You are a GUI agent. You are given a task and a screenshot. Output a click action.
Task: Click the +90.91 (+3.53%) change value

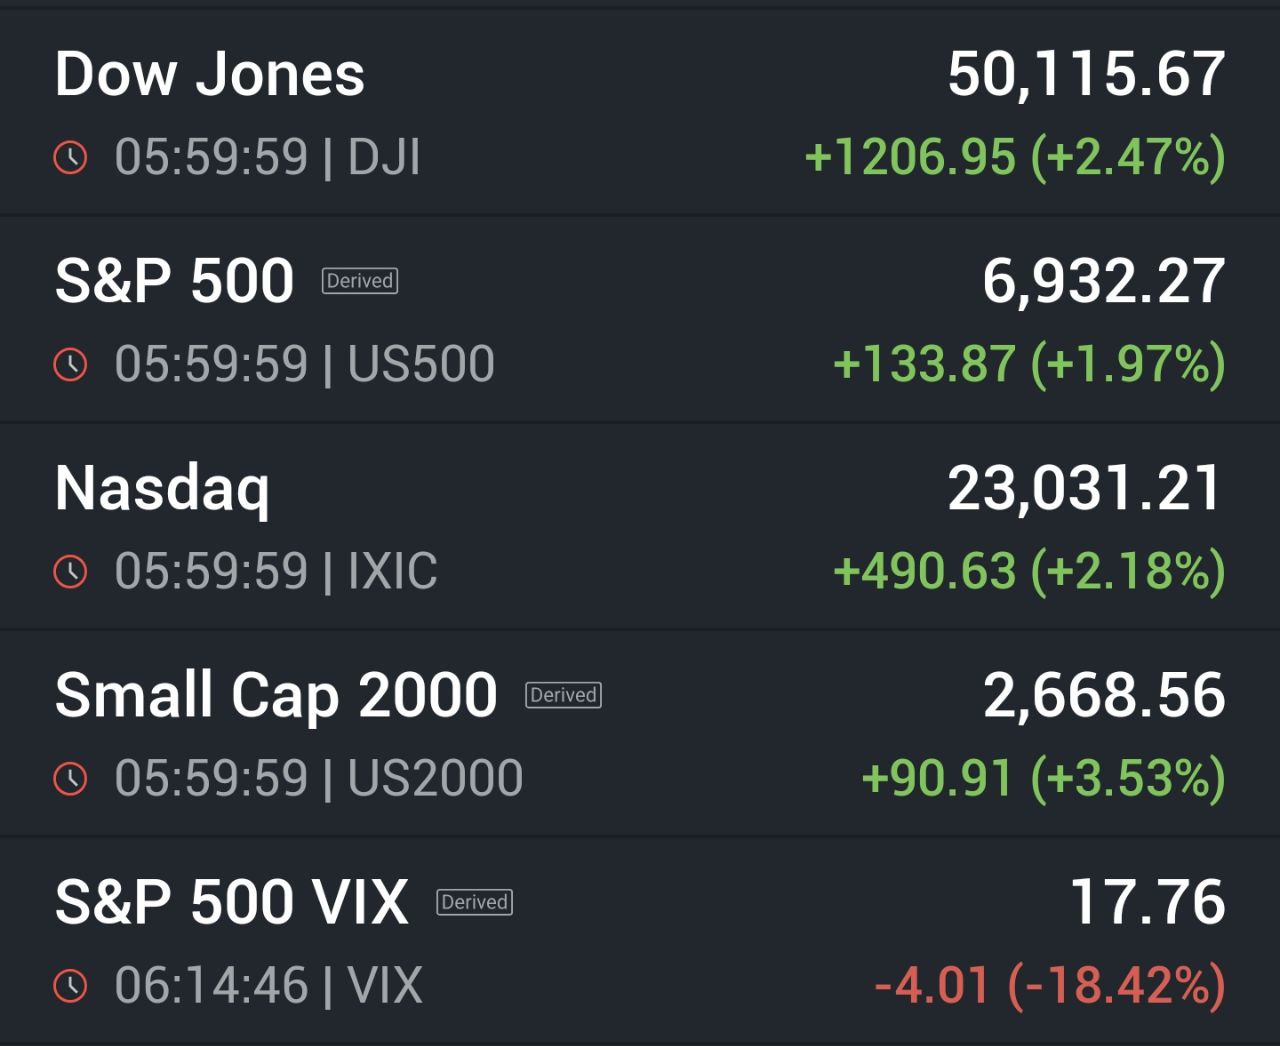(x=1043, y=778)
